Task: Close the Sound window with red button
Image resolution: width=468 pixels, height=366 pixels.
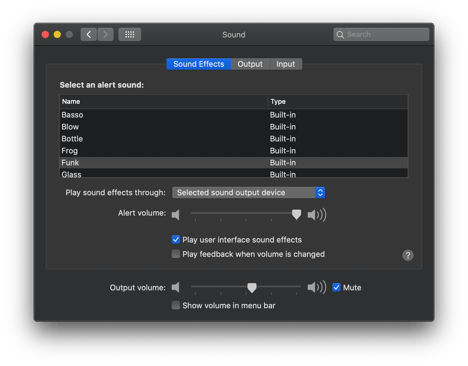Action: point(45,35)
